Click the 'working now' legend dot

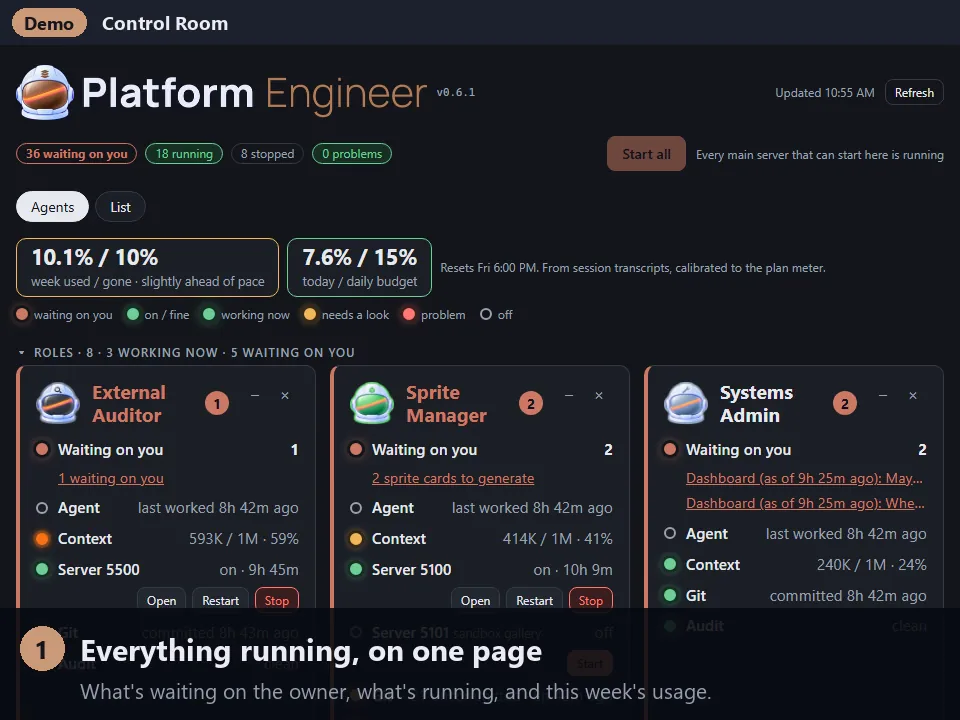click(209, 315)
